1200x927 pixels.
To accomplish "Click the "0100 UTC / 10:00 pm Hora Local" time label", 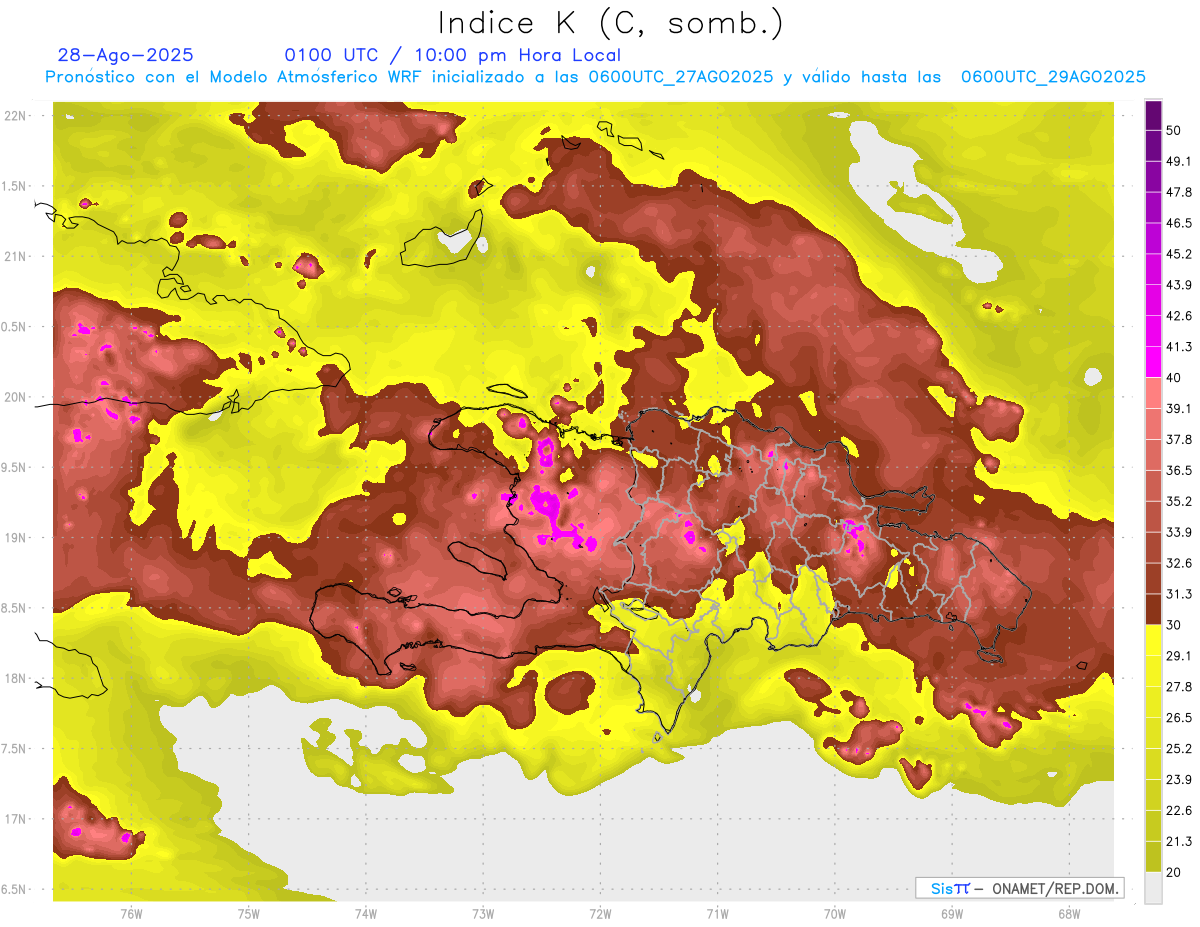I will click(452, 56).
